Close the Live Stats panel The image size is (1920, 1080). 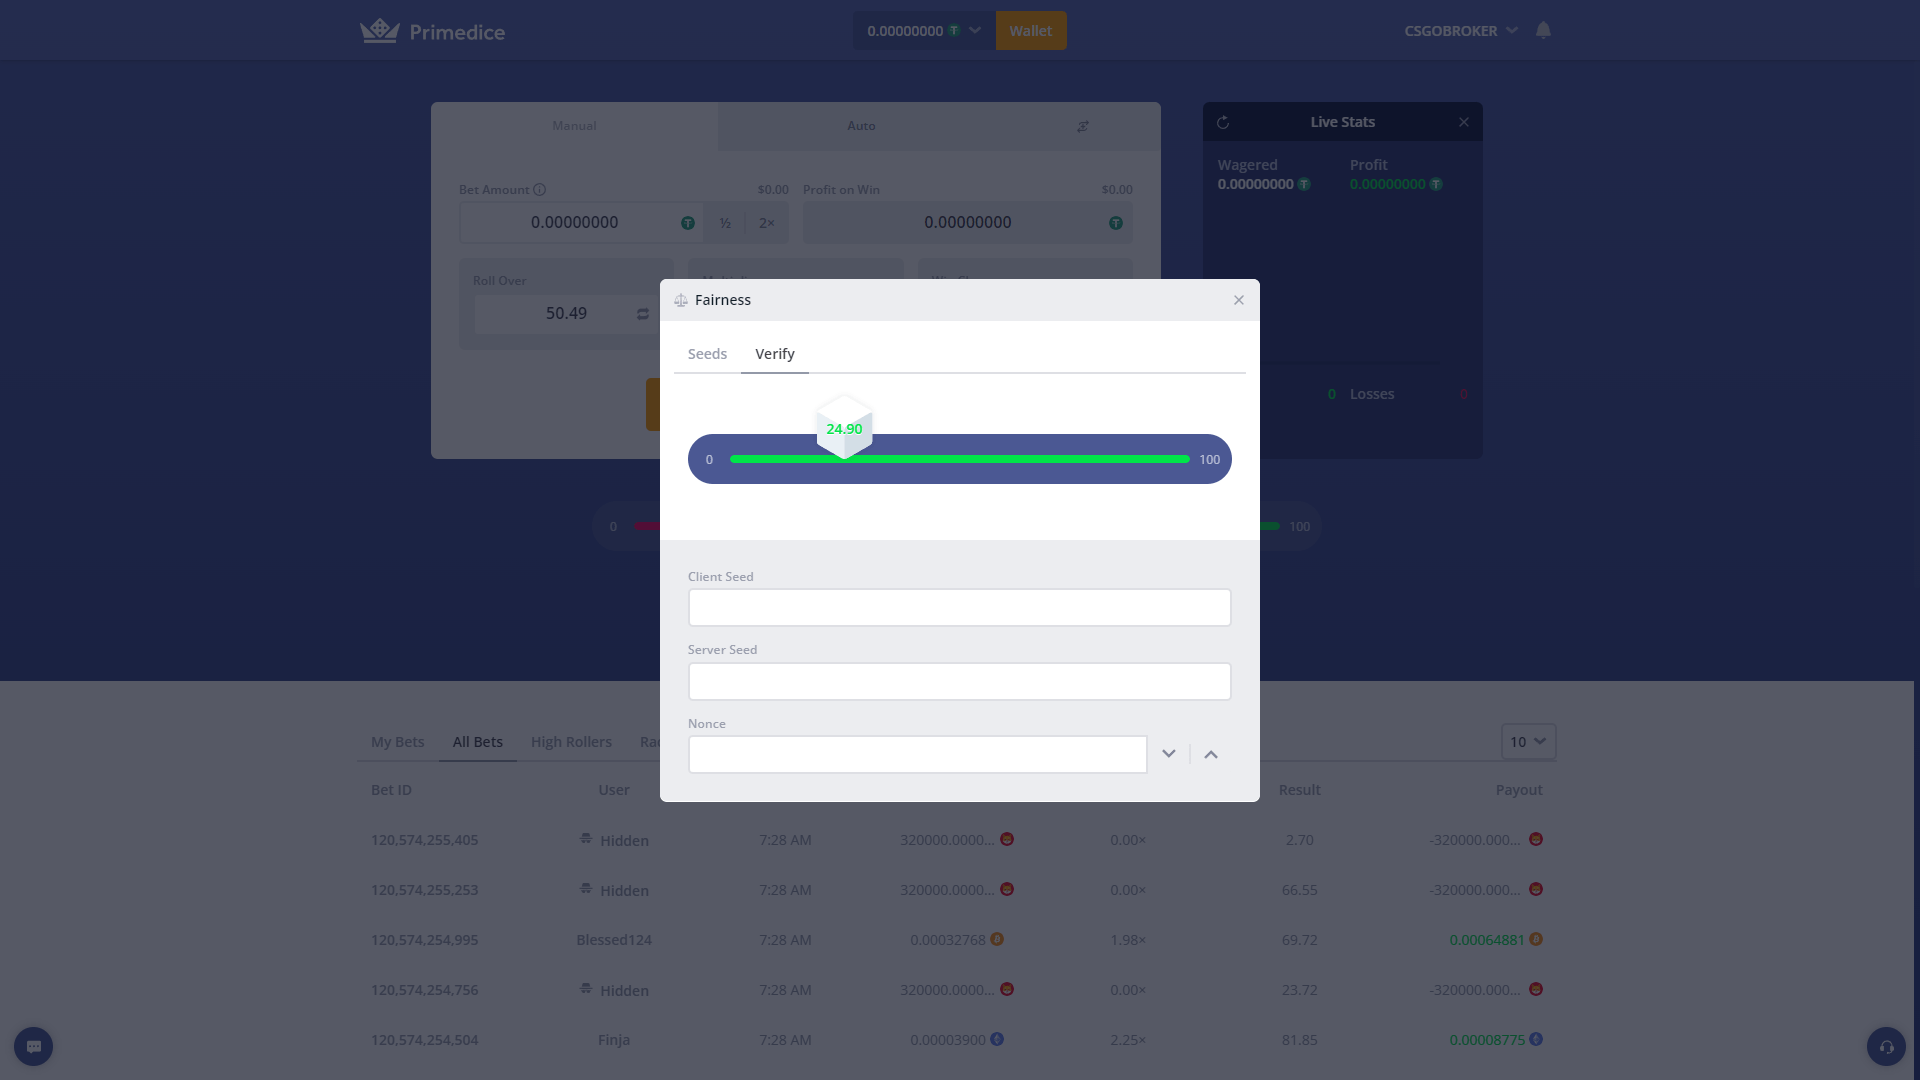coord(1464,122)
